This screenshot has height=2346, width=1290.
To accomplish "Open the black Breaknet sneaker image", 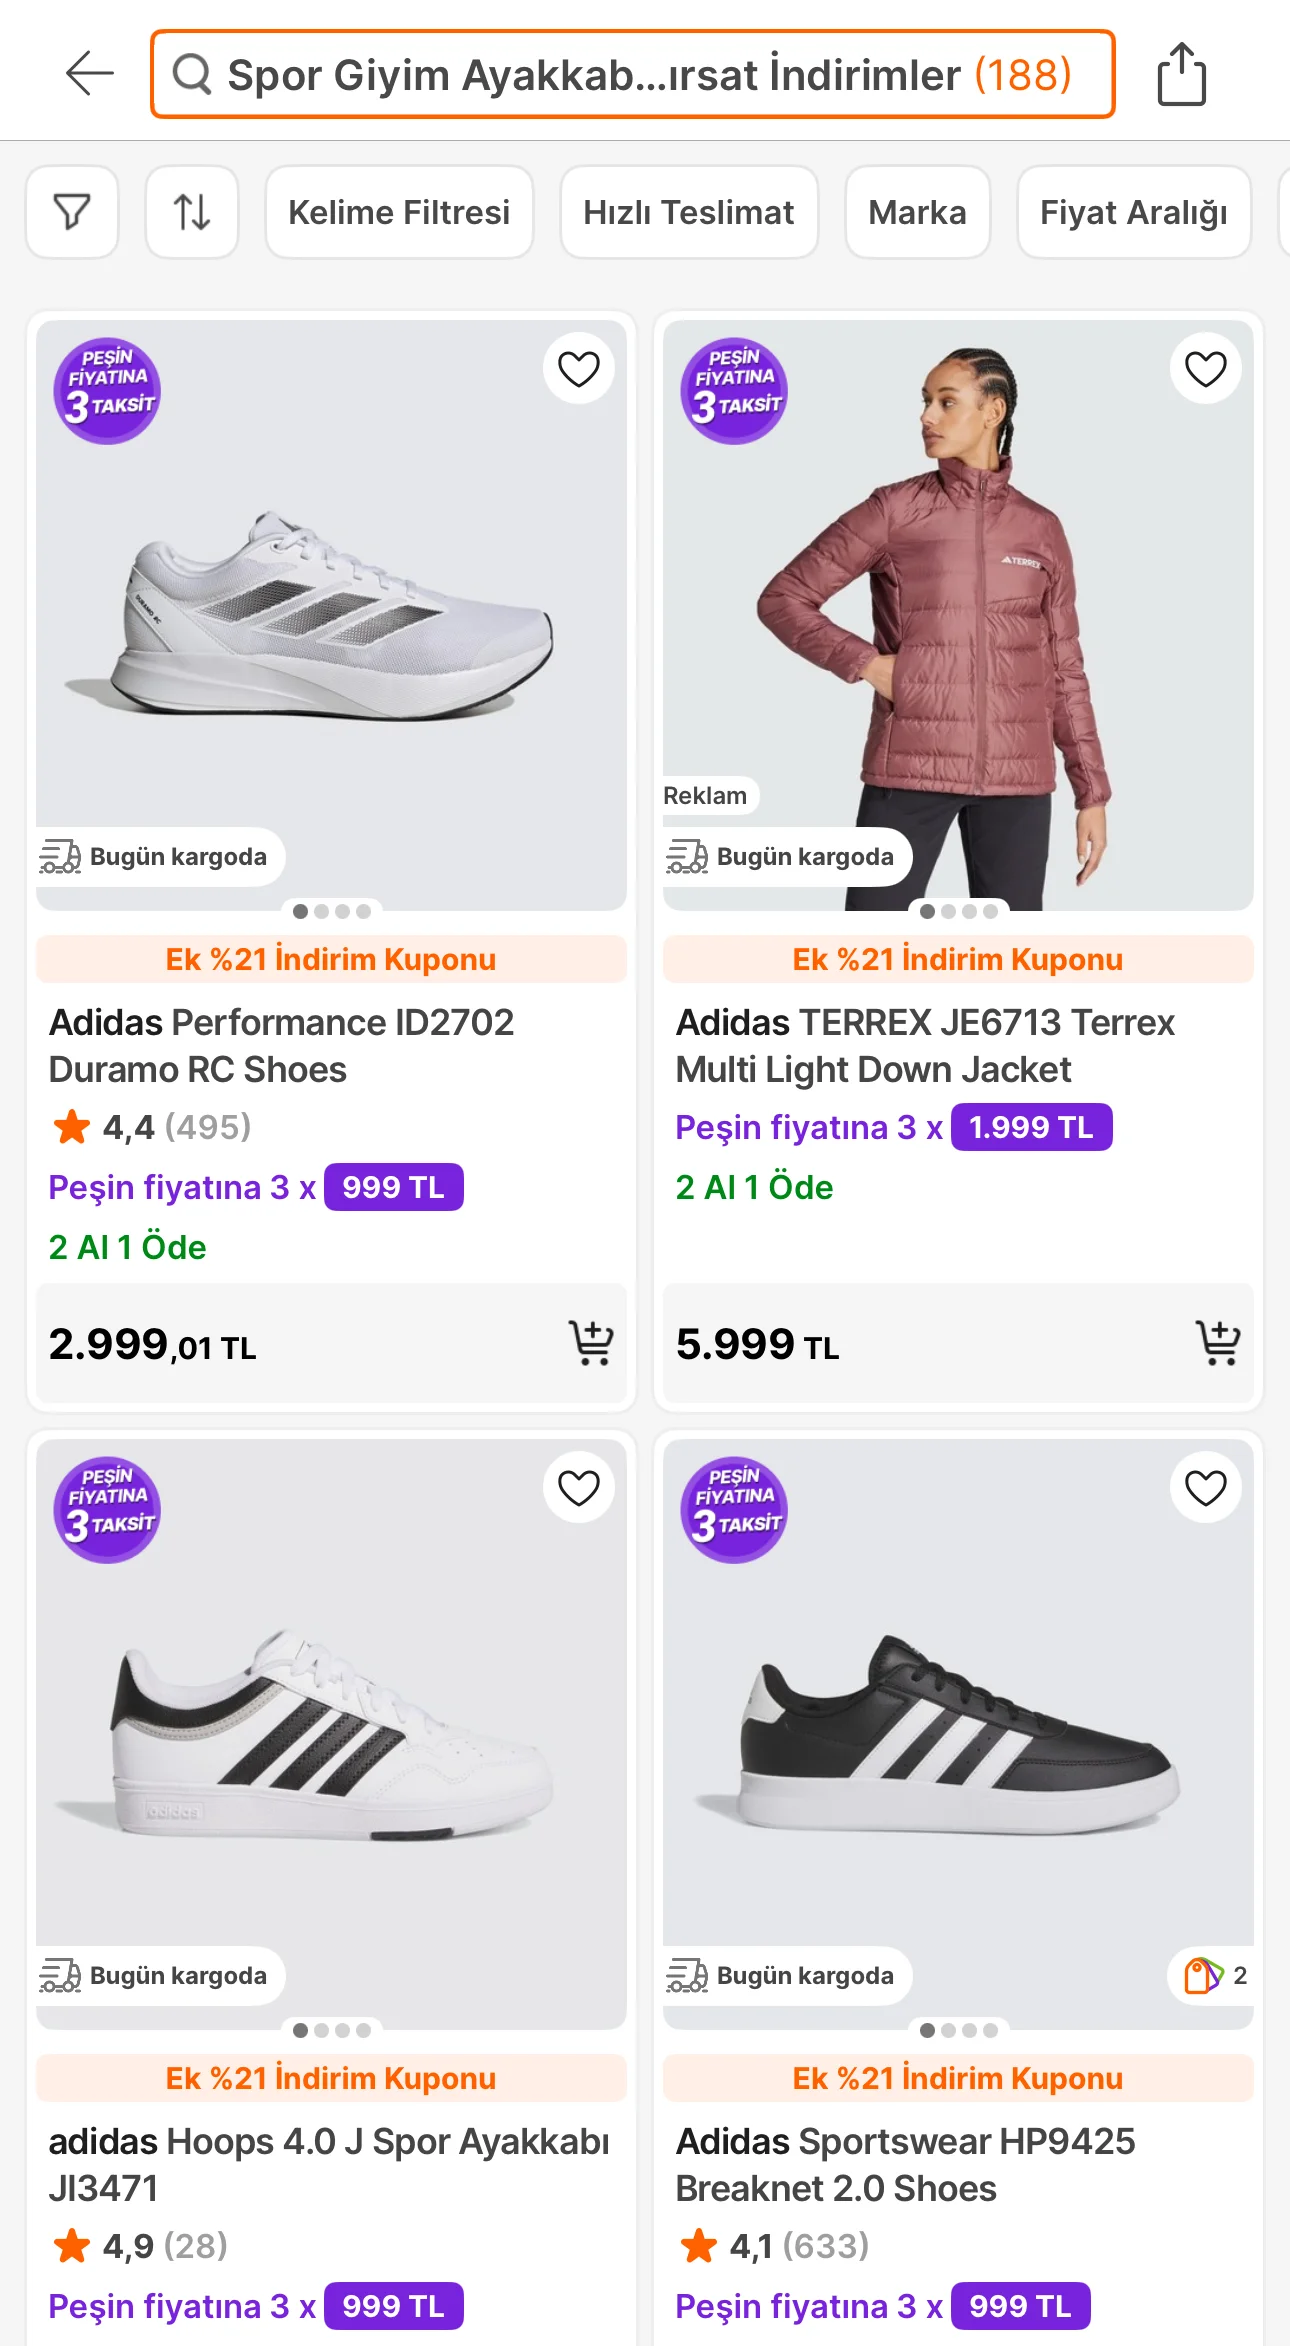I will coord(957,1730).
